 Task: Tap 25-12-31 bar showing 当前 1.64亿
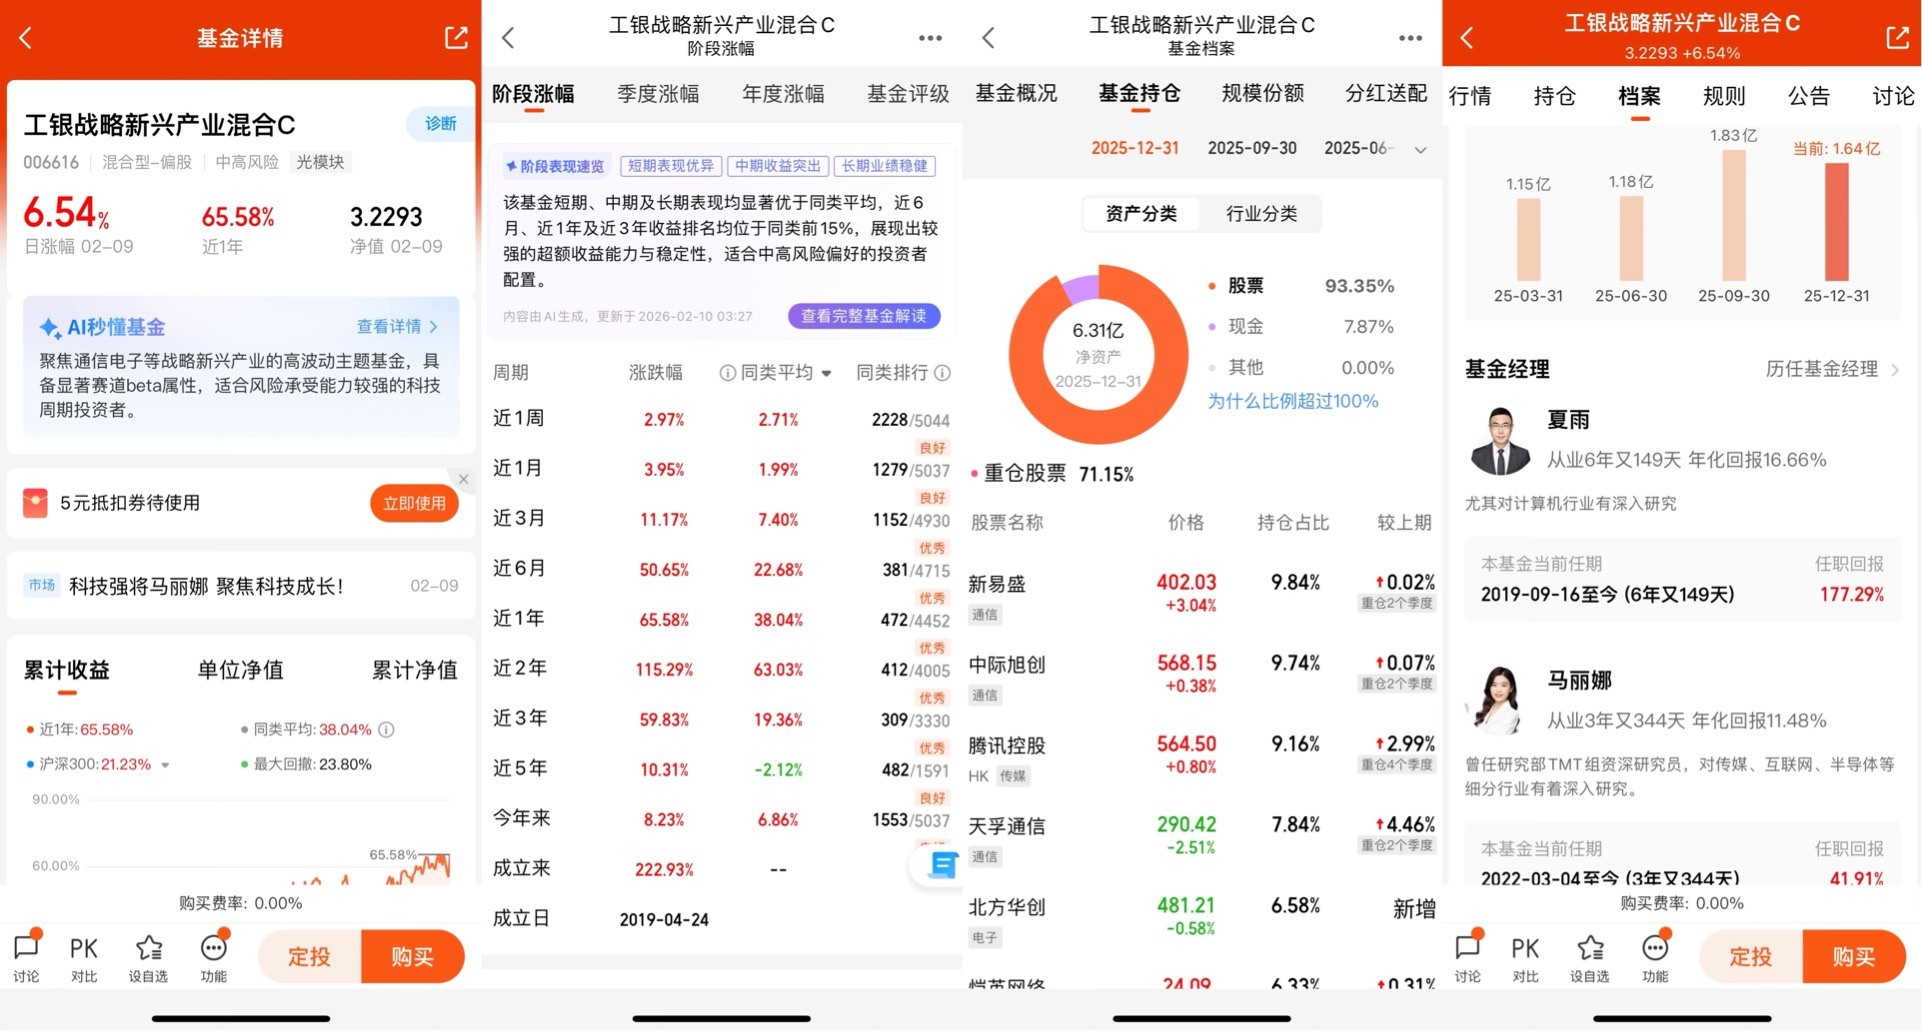pyautogui.click(x=1837, y=221)
